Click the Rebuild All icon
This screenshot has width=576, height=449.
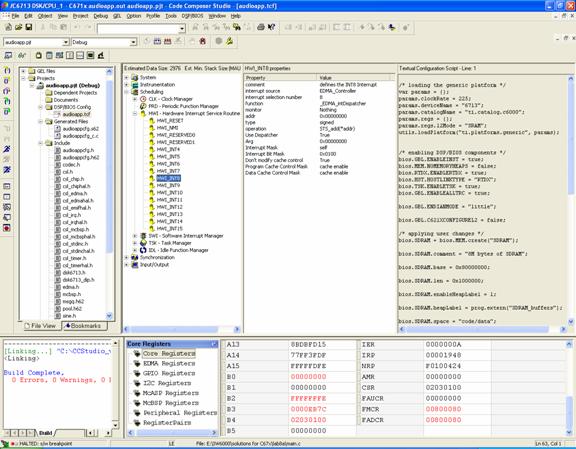click(x=168, y=41)
